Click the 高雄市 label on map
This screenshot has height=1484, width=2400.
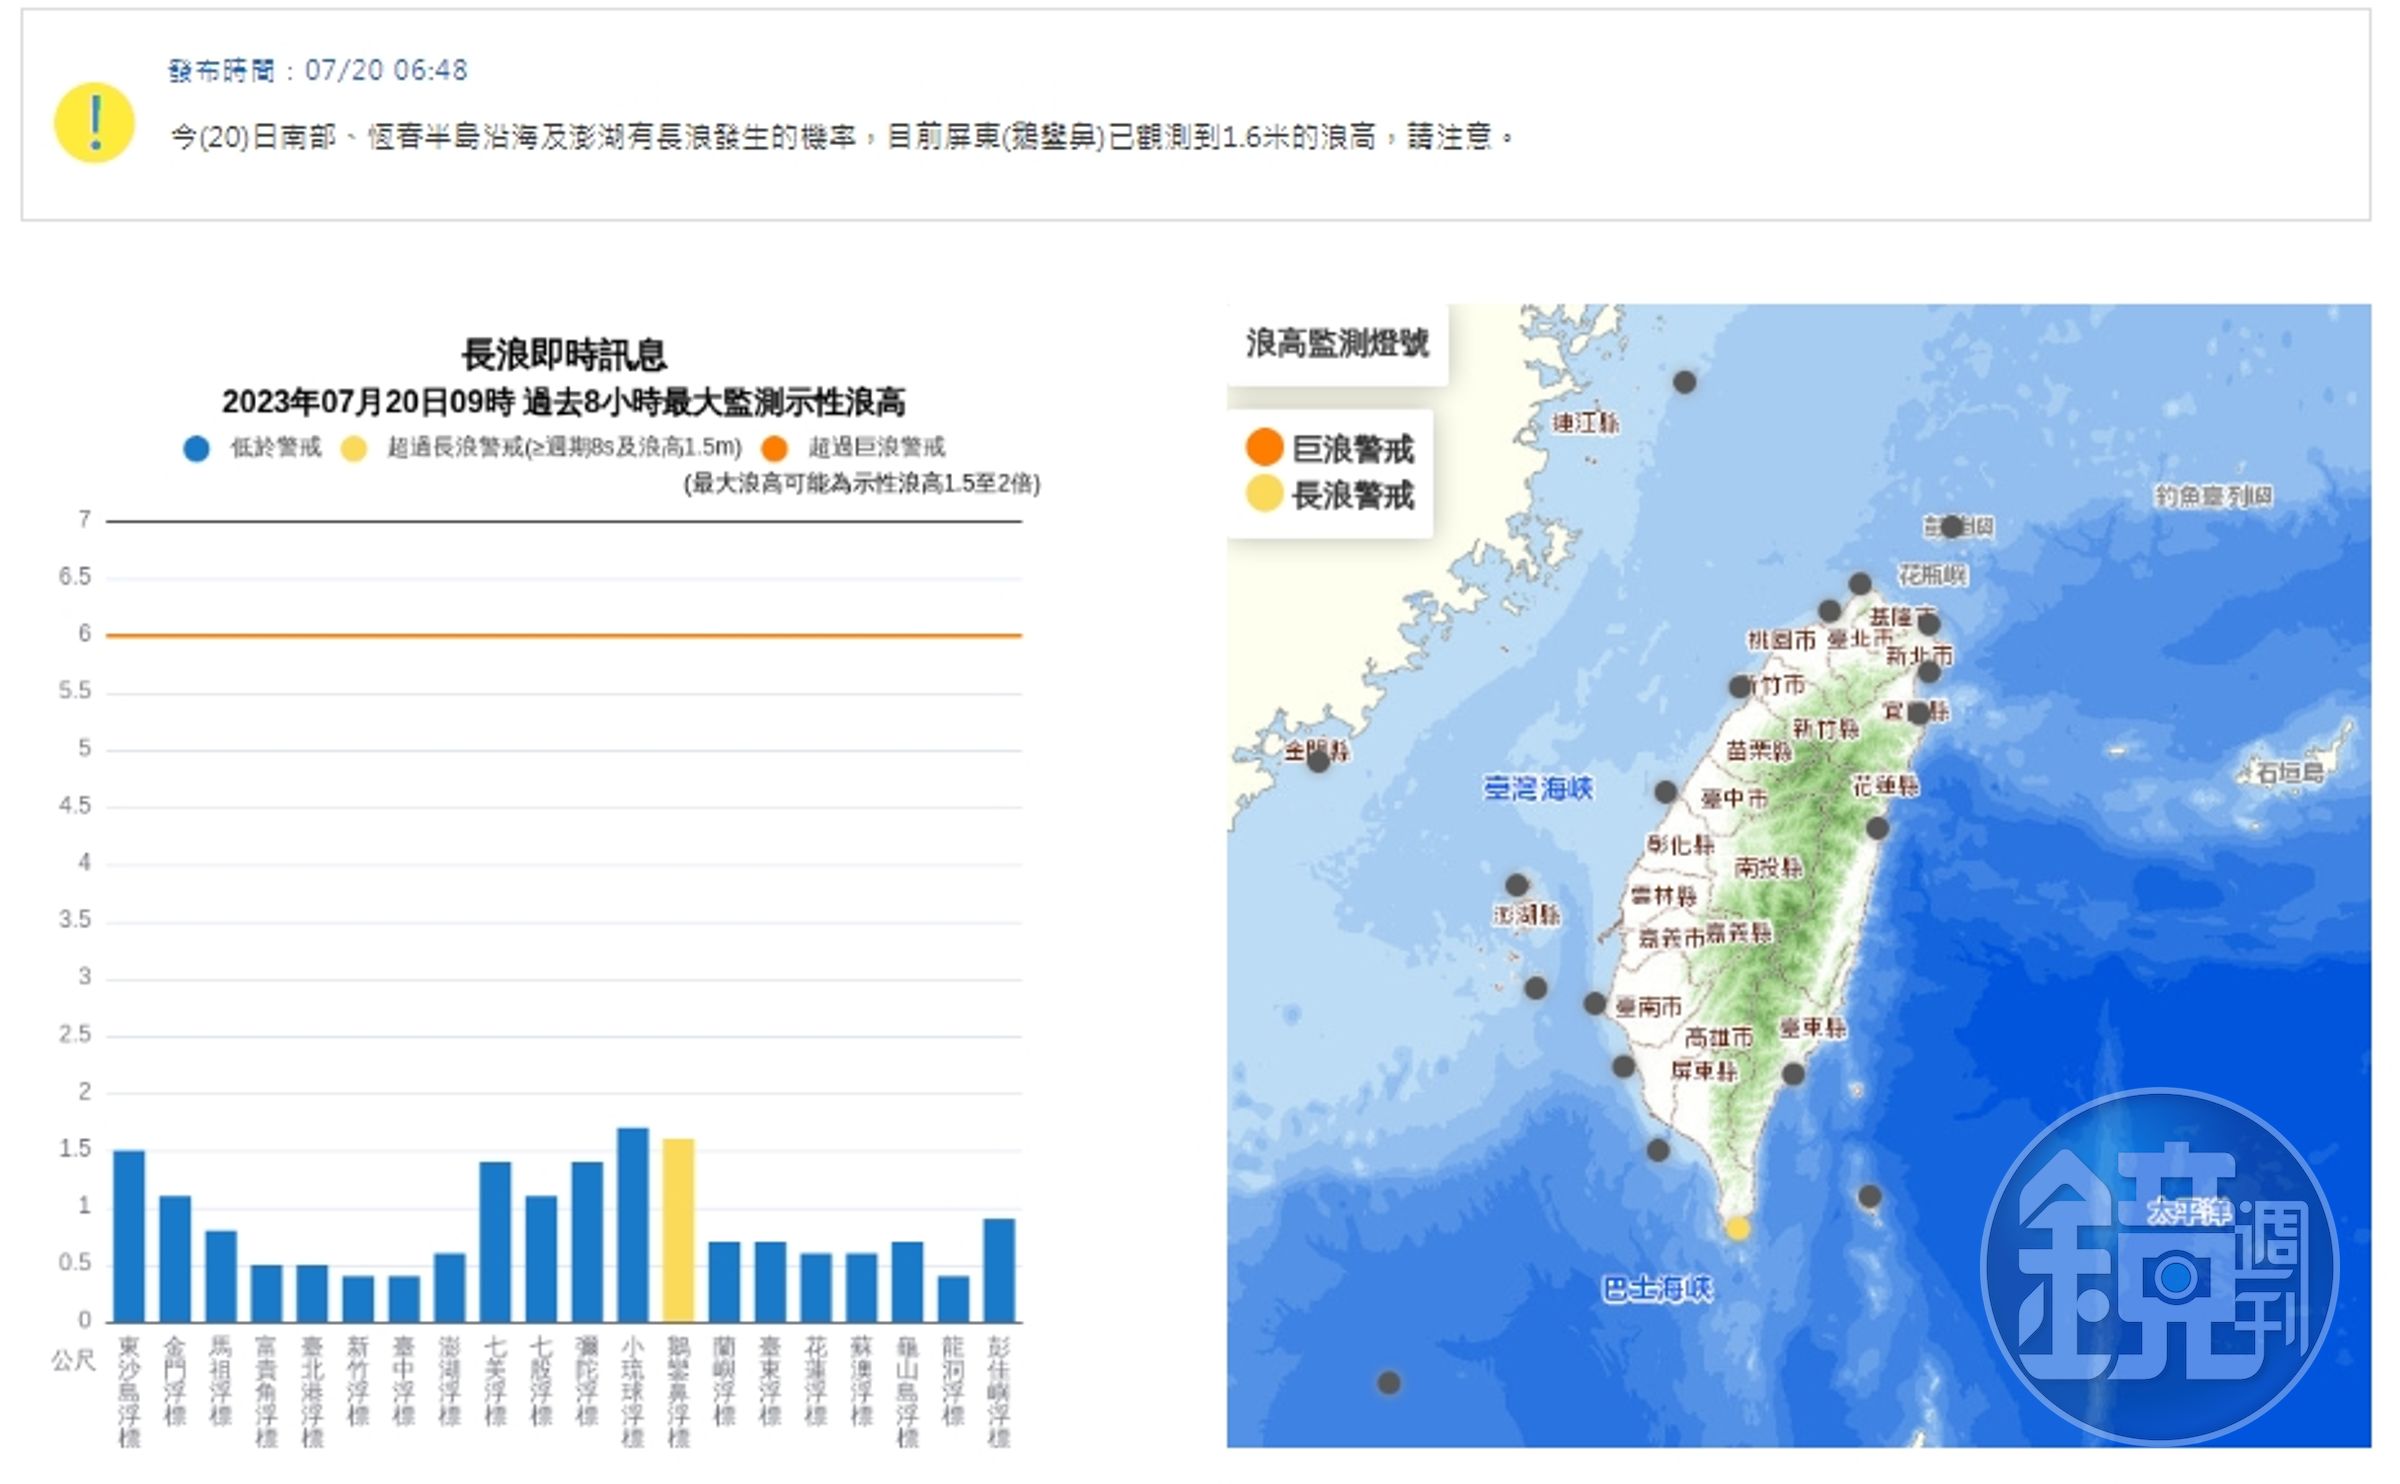click(1719, 1037)
